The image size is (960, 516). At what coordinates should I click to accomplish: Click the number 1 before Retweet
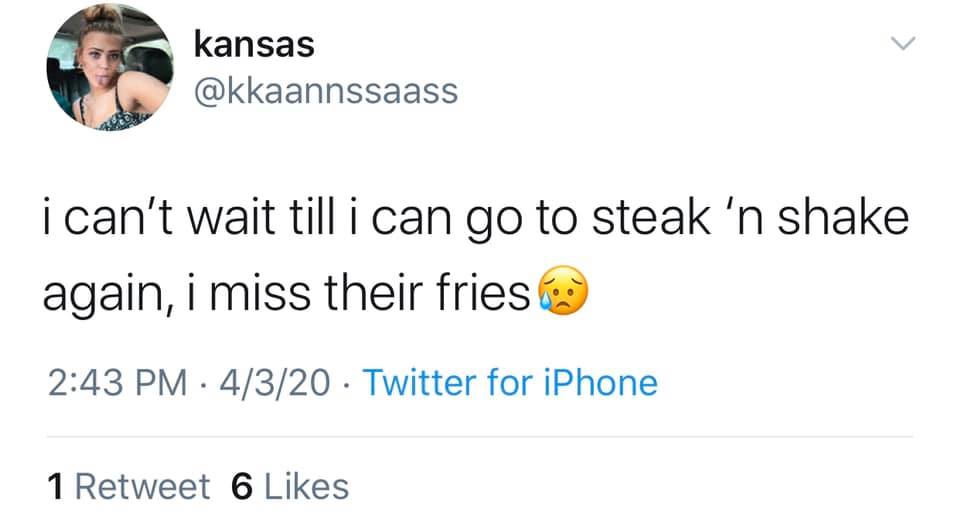pos(57,487)
